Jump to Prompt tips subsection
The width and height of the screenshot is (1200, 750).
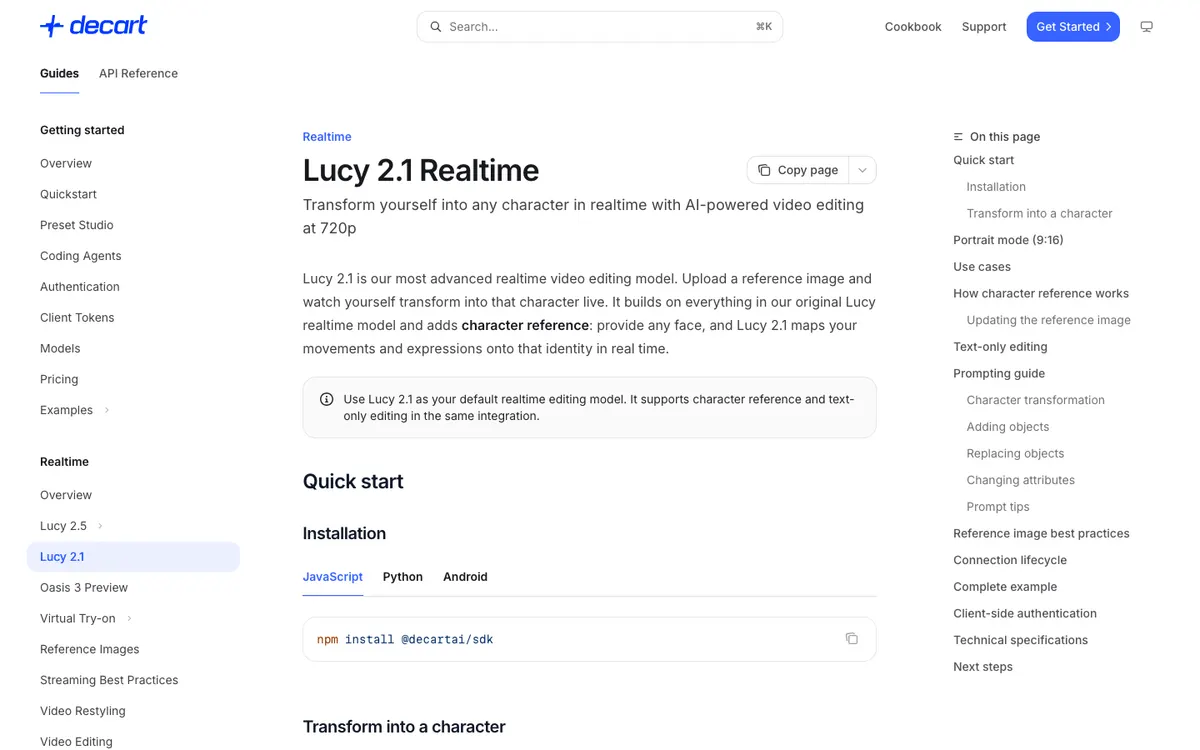click(998, 507)
